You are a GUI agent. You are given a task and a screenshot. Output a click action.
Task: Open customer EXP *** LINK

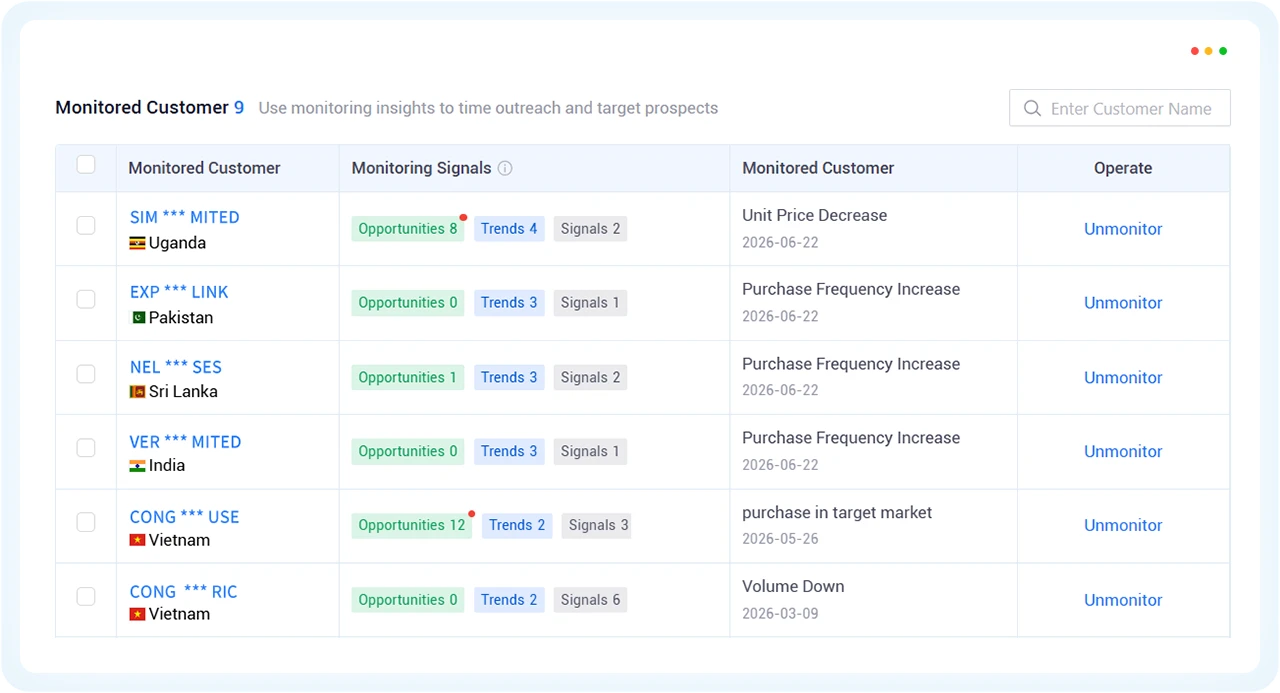pyautogui.click(x=179, y=292)
